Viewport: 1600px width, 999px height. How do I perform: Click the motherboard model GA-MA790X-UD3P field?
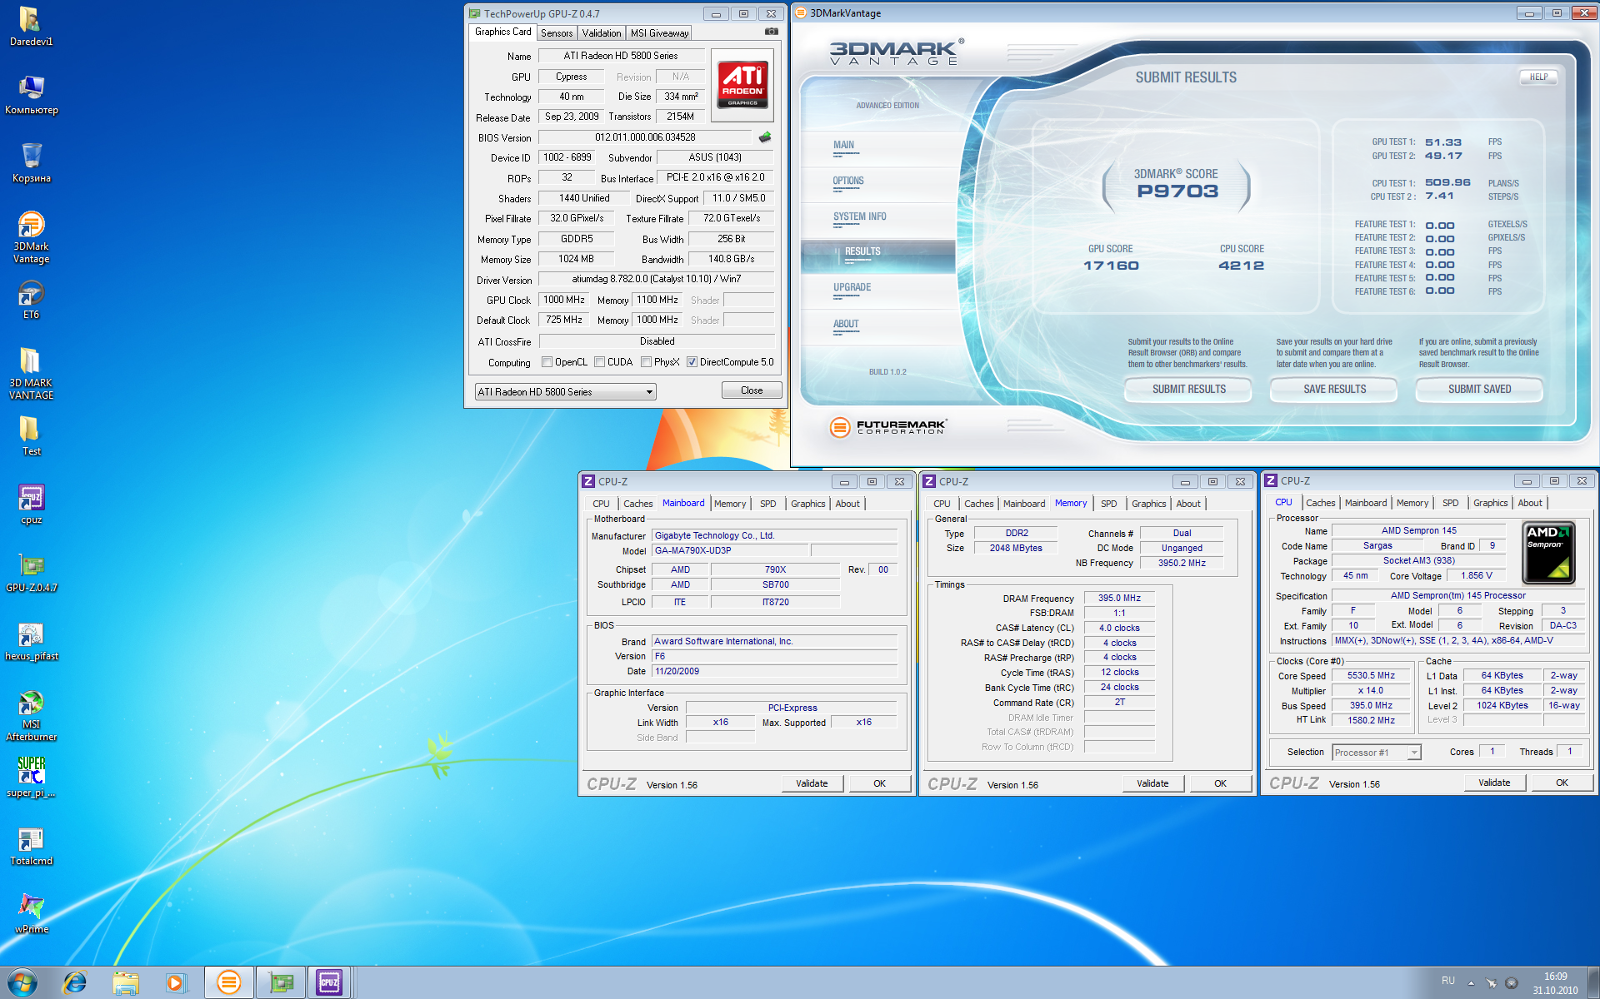click(731, 551)
